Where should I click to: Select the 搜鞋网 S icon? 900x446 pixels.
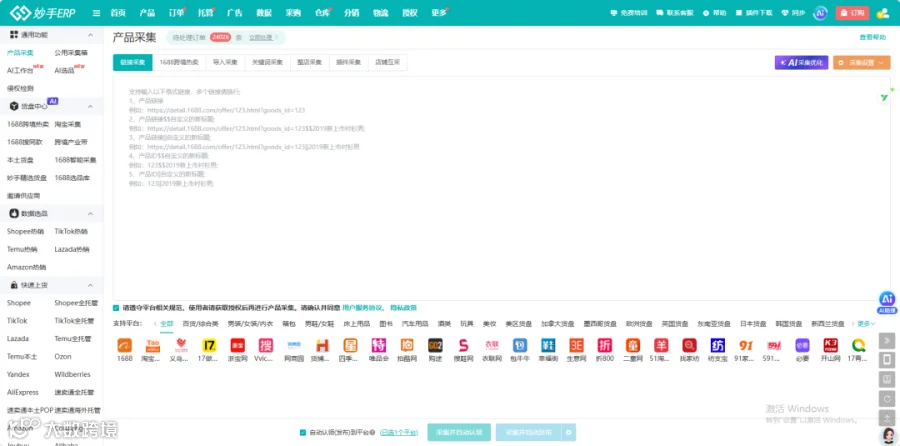coord(464,345)
